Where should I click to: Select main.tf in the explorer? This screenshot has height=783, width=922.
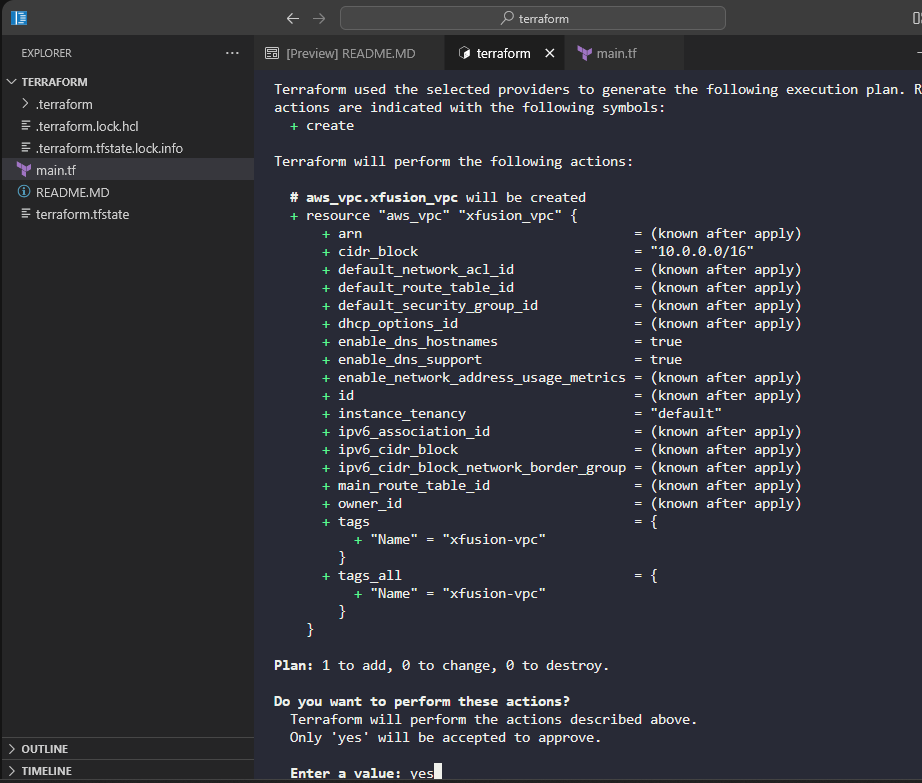coord(128,170)
